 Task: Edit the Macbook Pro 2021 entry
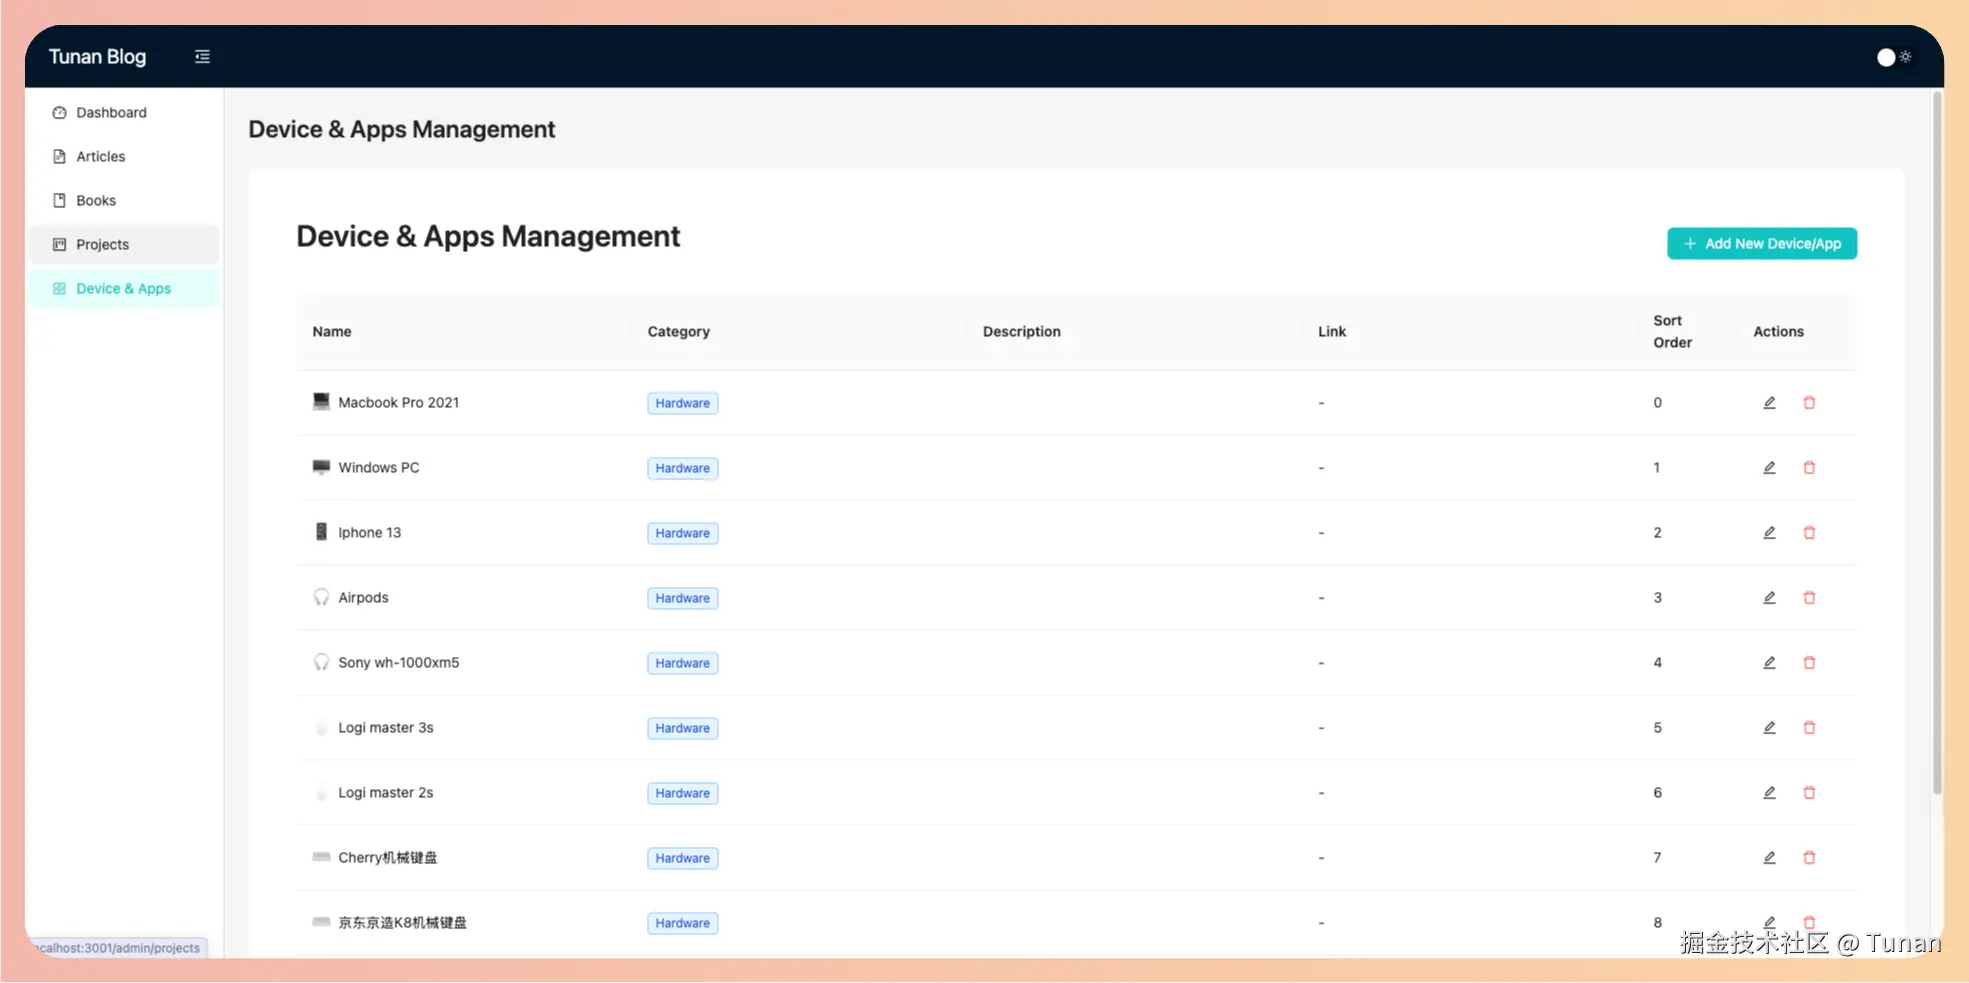pos(1769,403)
